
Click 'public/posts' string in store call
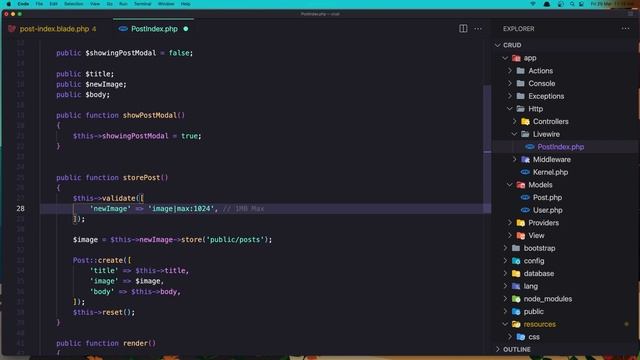(235, 240)
